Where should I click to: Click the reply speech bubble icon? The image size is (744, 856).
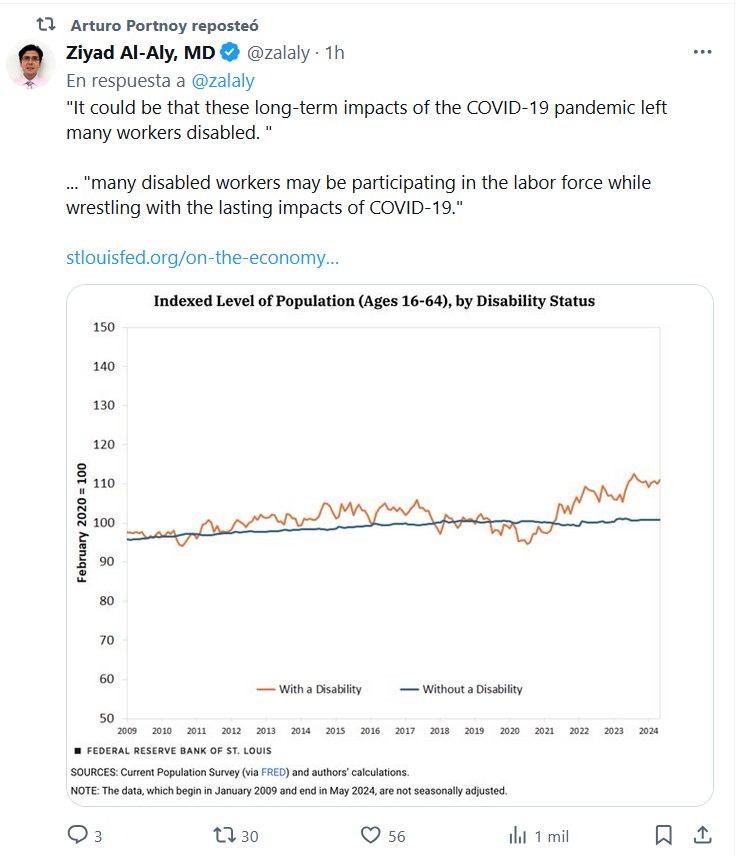[77, 834]
